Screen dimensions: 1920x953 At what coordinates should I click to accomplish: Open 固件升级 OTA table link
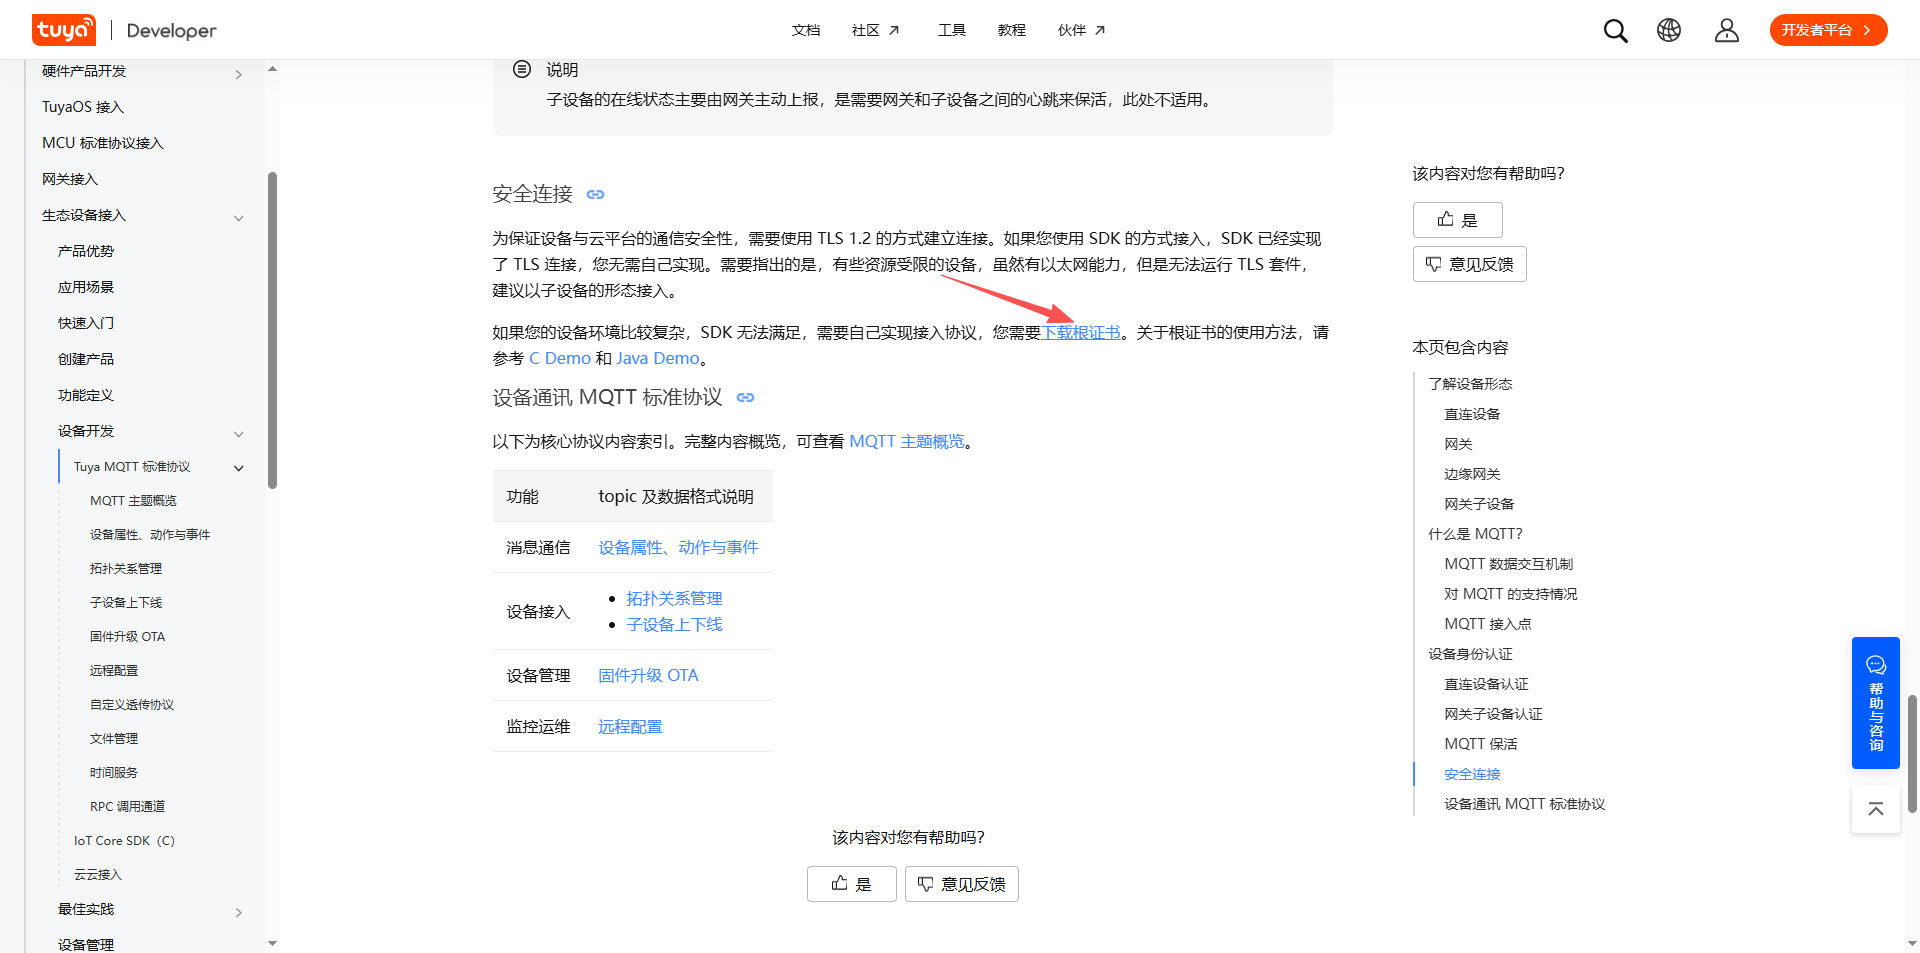(x=648, y=675)
